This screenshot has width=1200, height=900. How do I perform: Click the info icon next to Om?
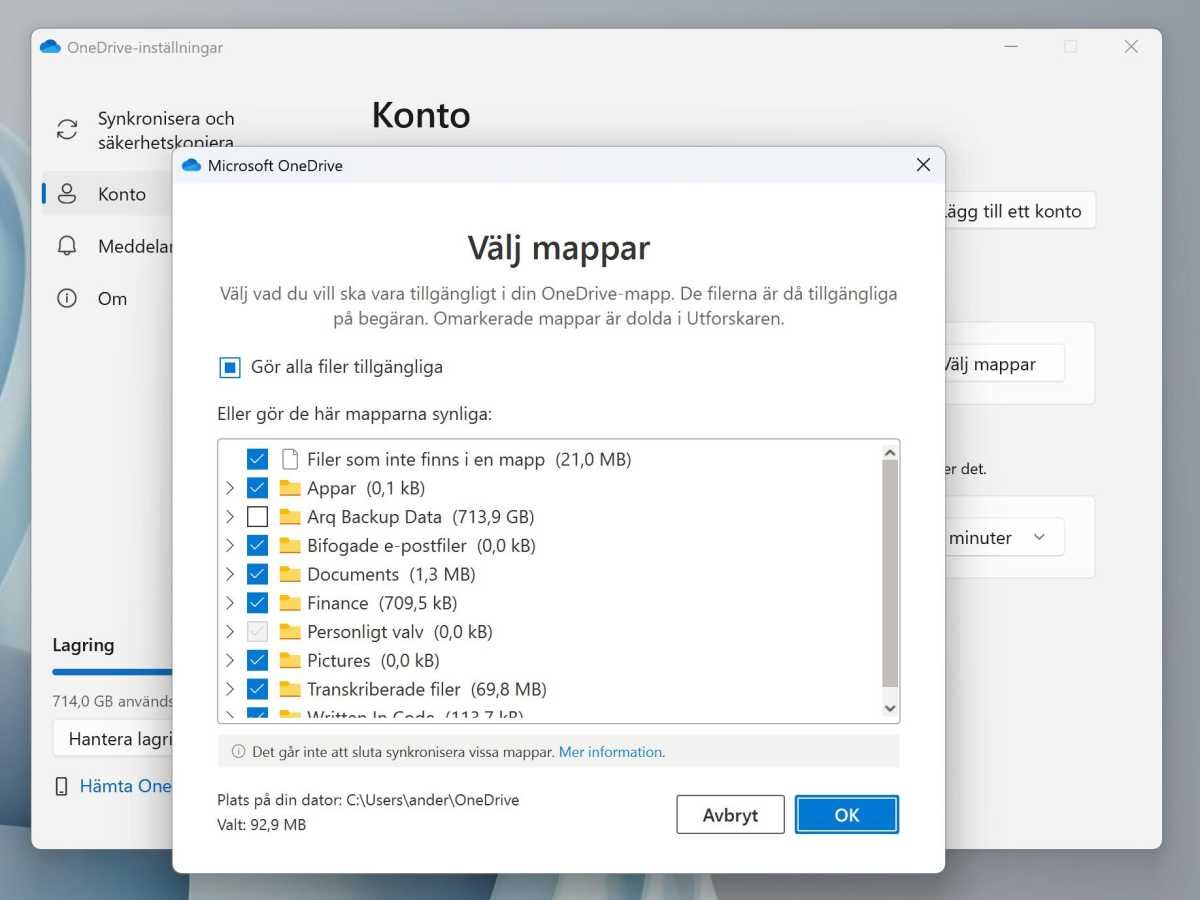pyautogui.click(x=66, y=298)
